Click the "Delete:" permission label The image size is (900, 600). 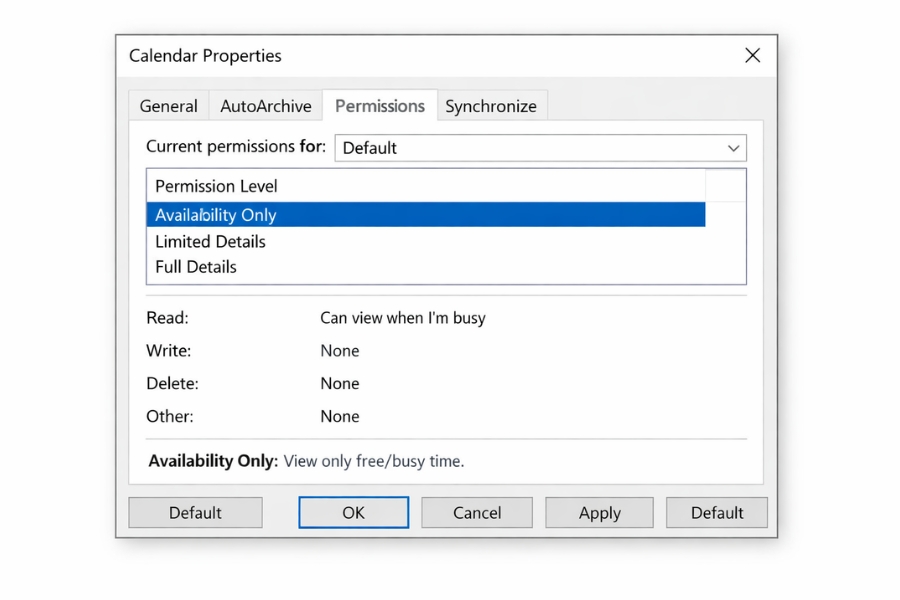[x=172, y=384]
